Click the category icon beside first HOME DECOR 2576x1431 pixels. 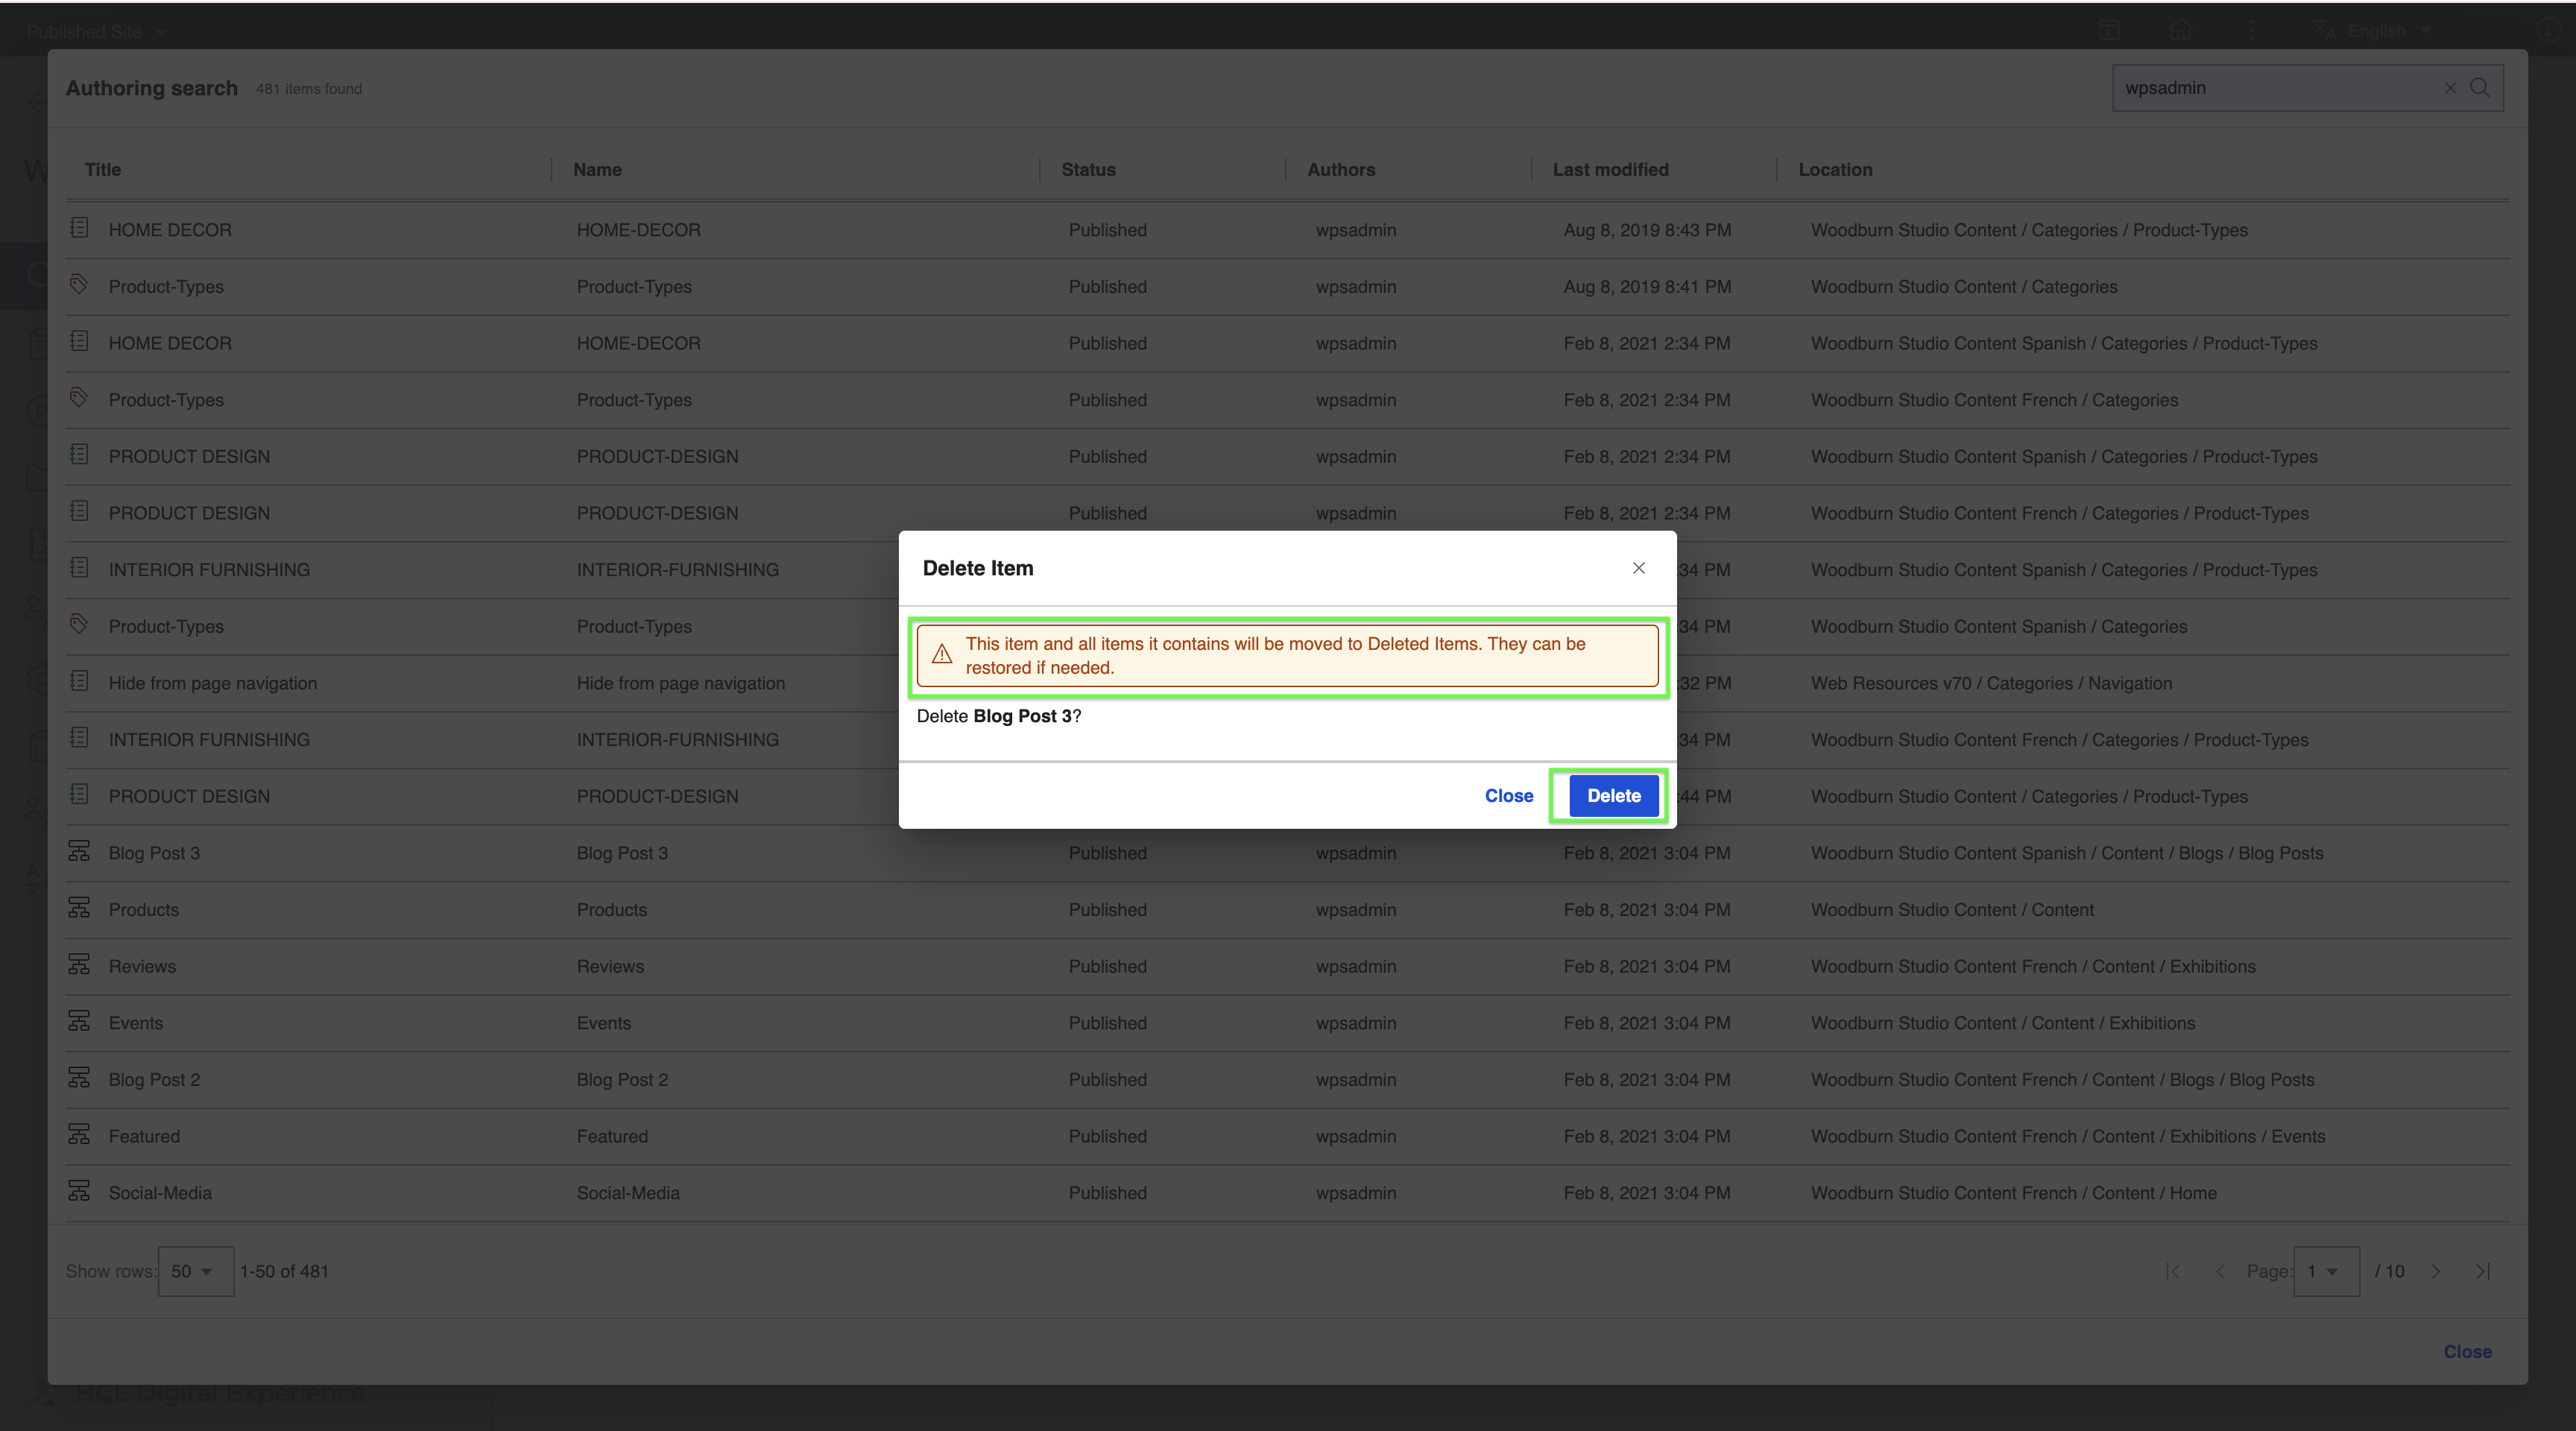coord(80,229)
